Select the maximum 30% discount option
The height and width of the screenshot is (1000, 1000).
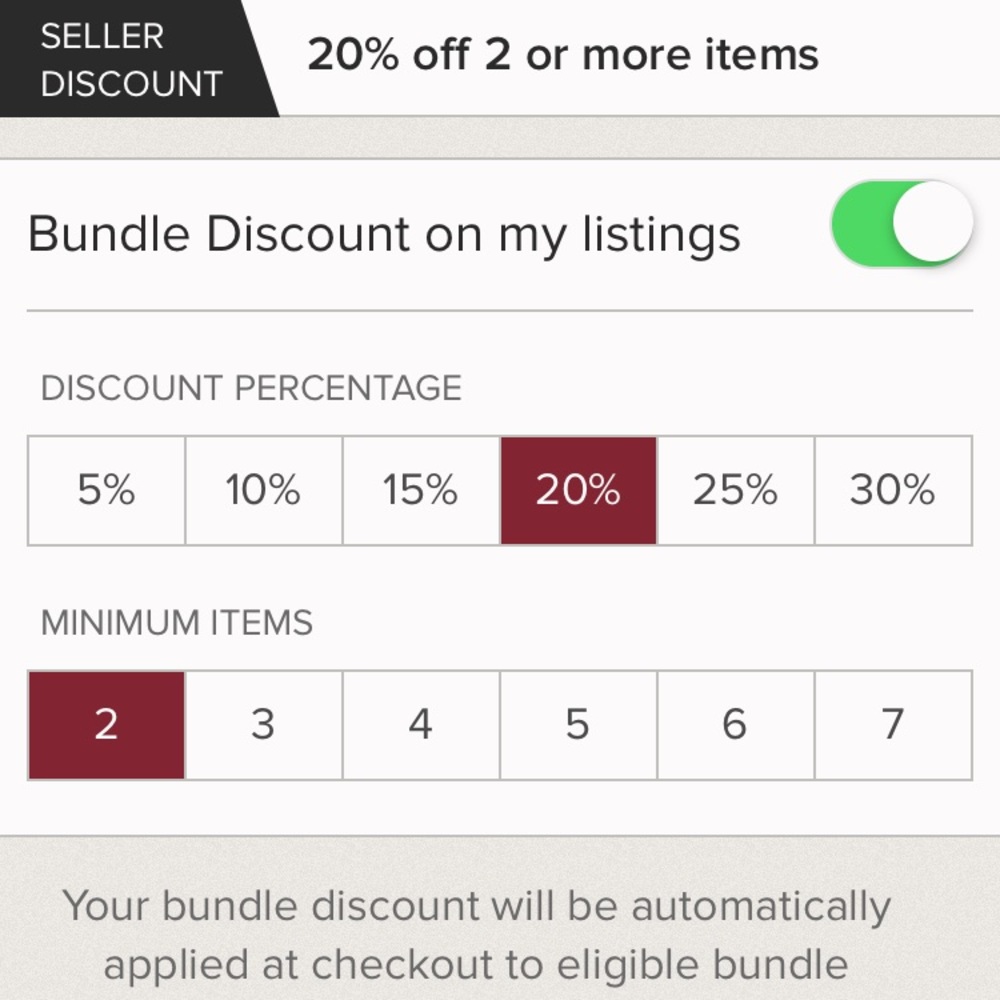point(893,490)
